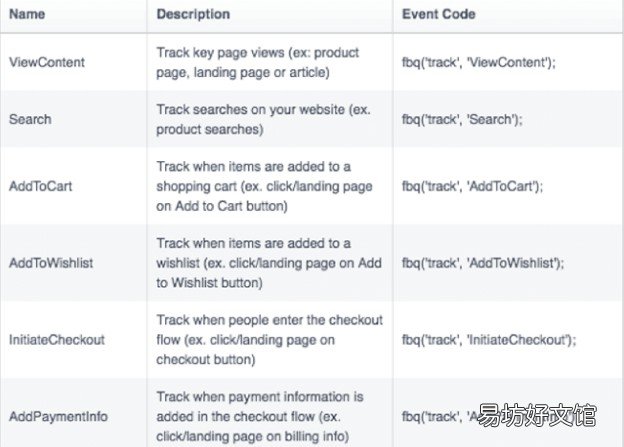624x447 pixels.
Task: Click the InitiateCheckout fbq event code
Action: [489, 340]
